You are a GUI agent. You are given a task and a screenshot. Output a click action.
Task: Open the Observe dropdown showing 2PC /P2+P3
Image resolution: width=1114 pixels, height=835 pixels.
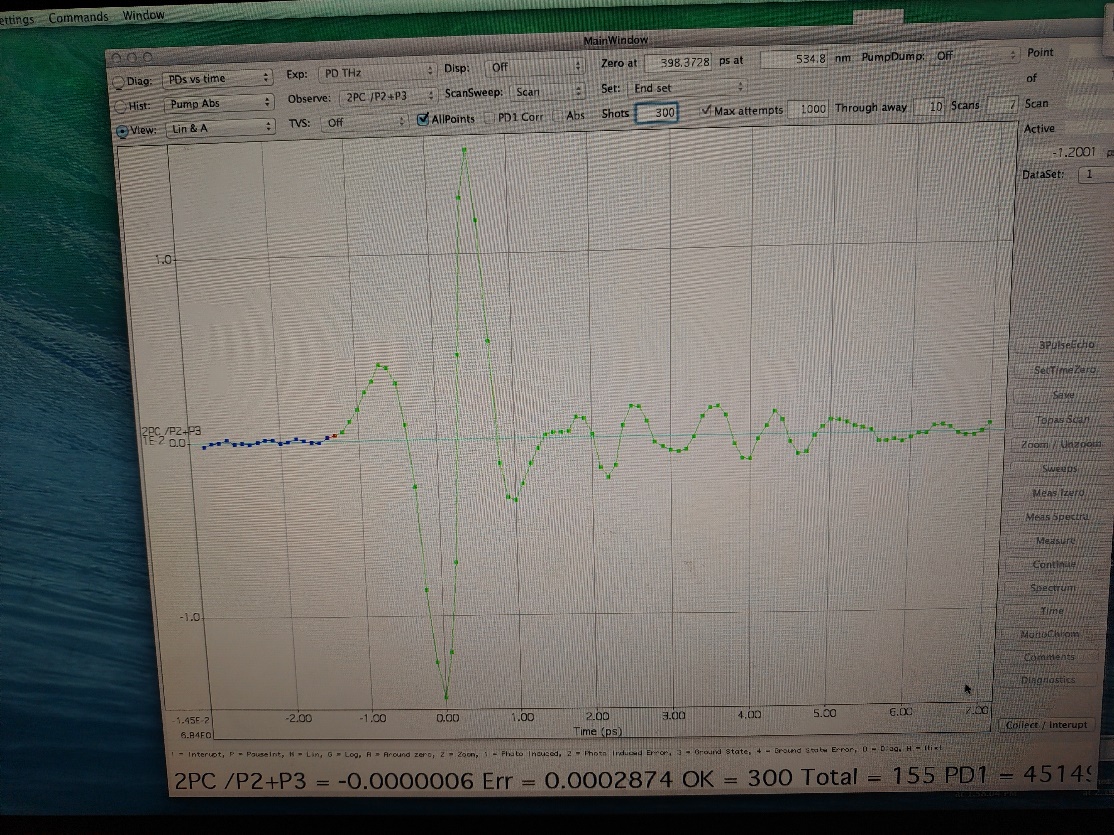[387, 96]
